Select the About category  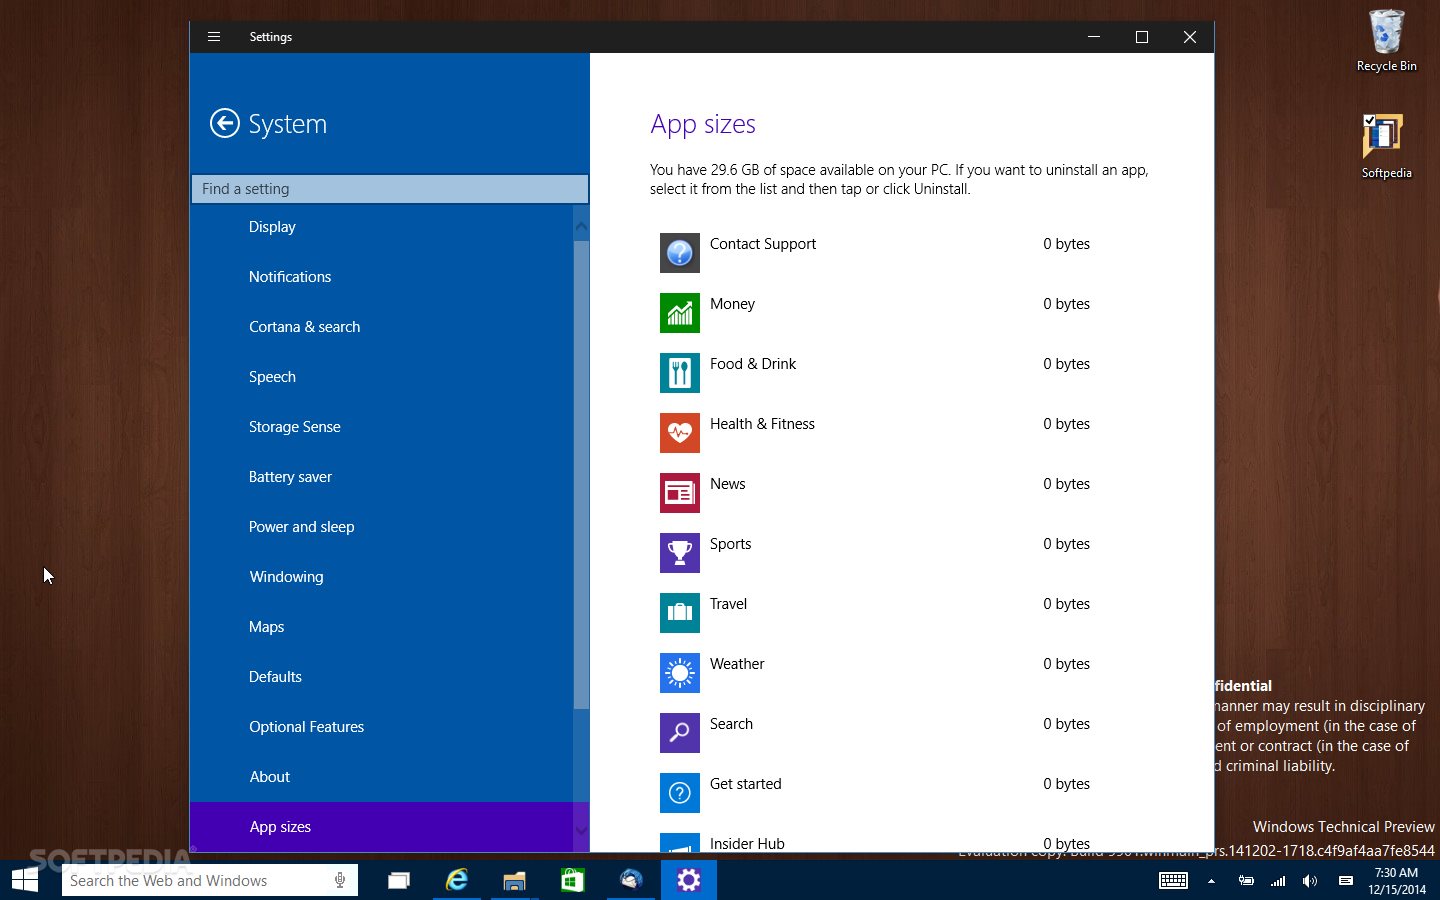[269, 777]
